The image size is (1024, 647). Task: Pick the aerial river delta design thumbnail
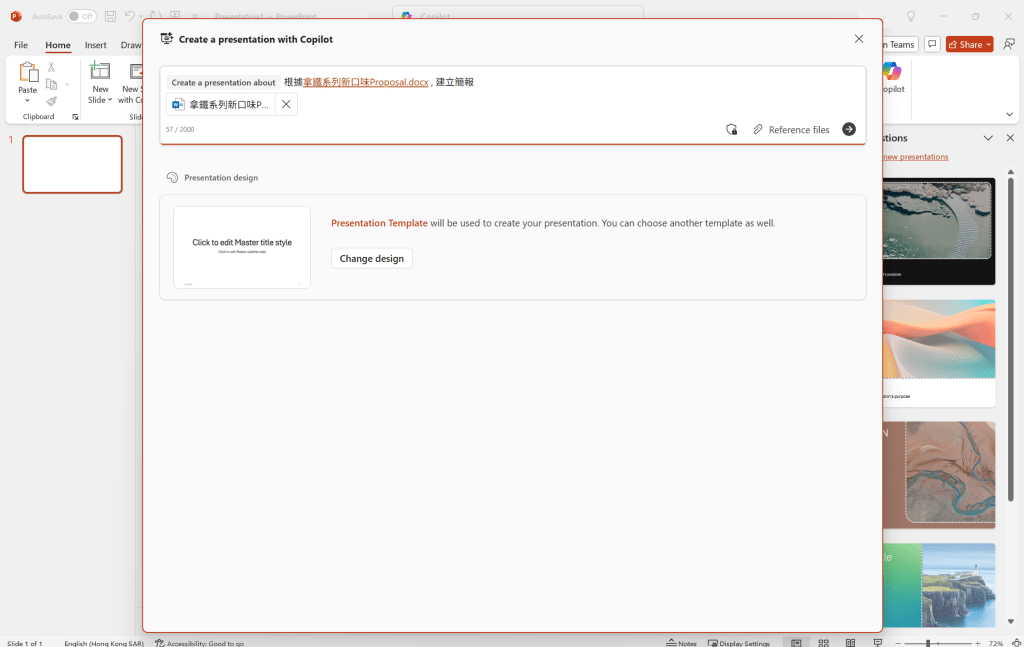point(938,475)
